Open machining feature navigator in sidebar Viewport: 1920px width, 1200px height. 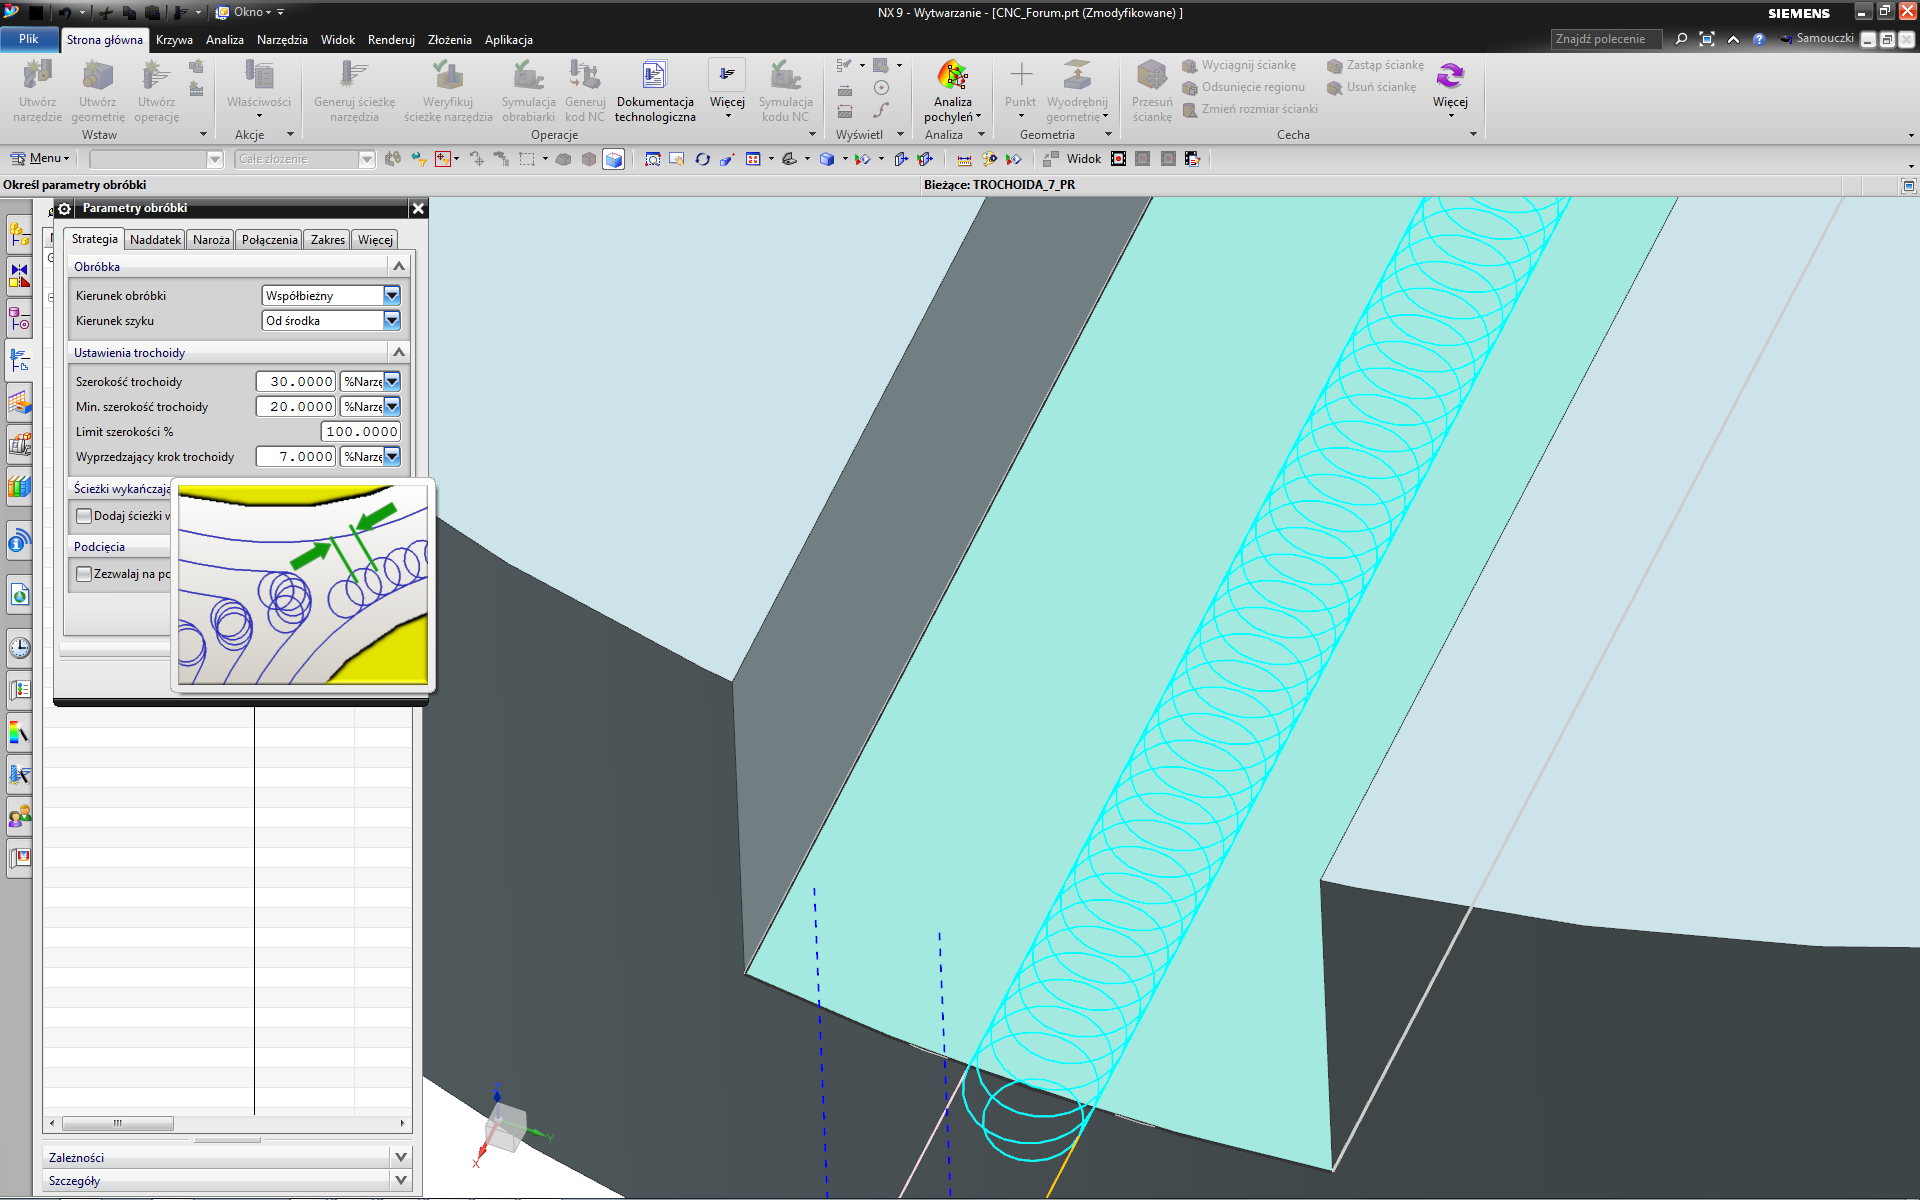(19, 402)
